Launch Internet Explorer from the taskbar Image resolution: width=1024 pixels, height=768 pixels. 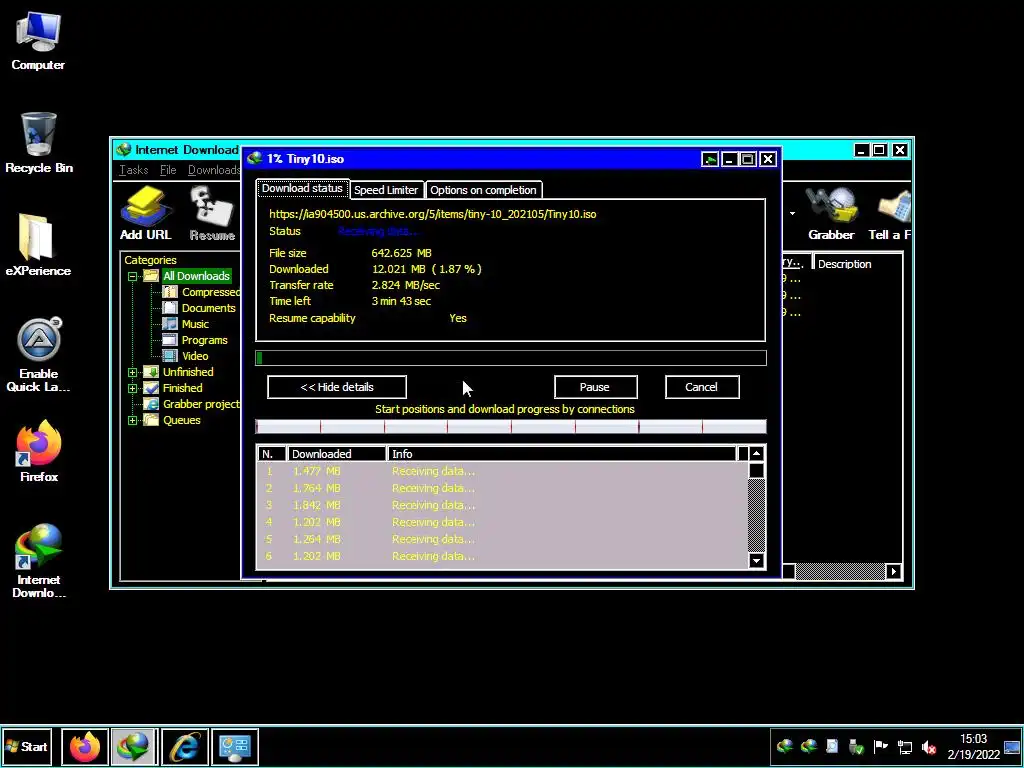[185, 746]
